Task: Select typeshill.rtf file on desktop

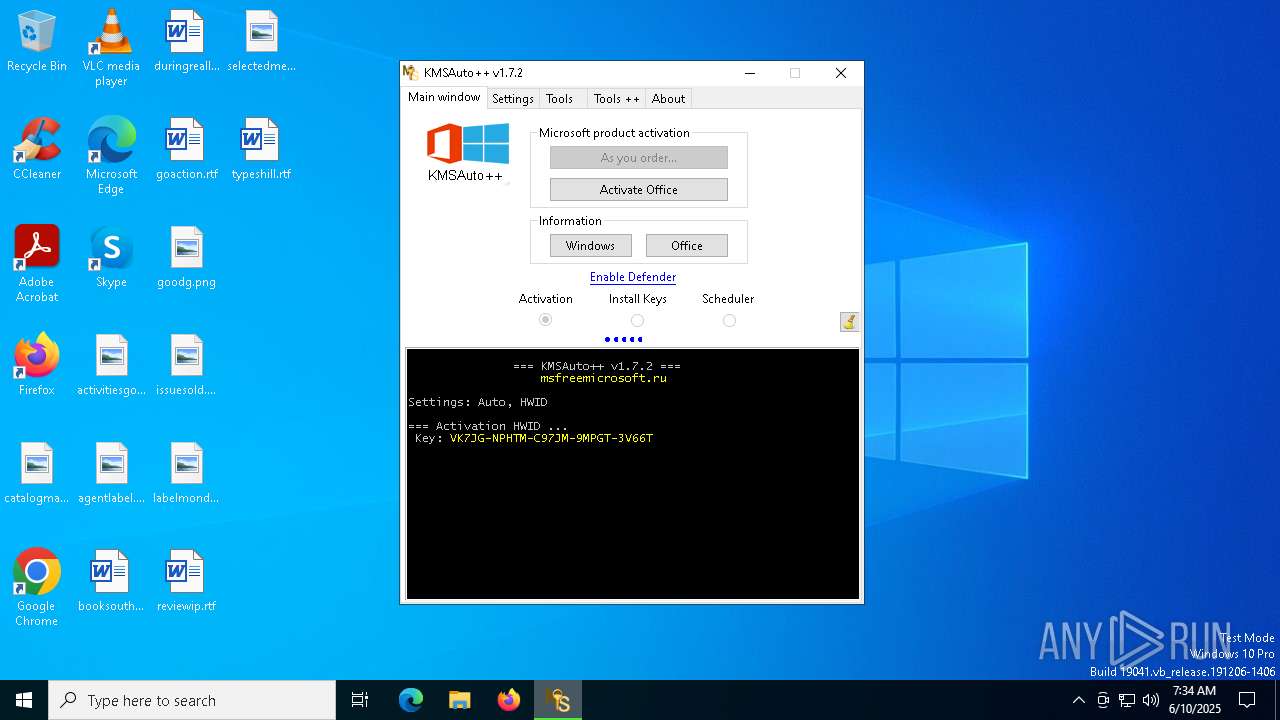Action: coord(261,149)
